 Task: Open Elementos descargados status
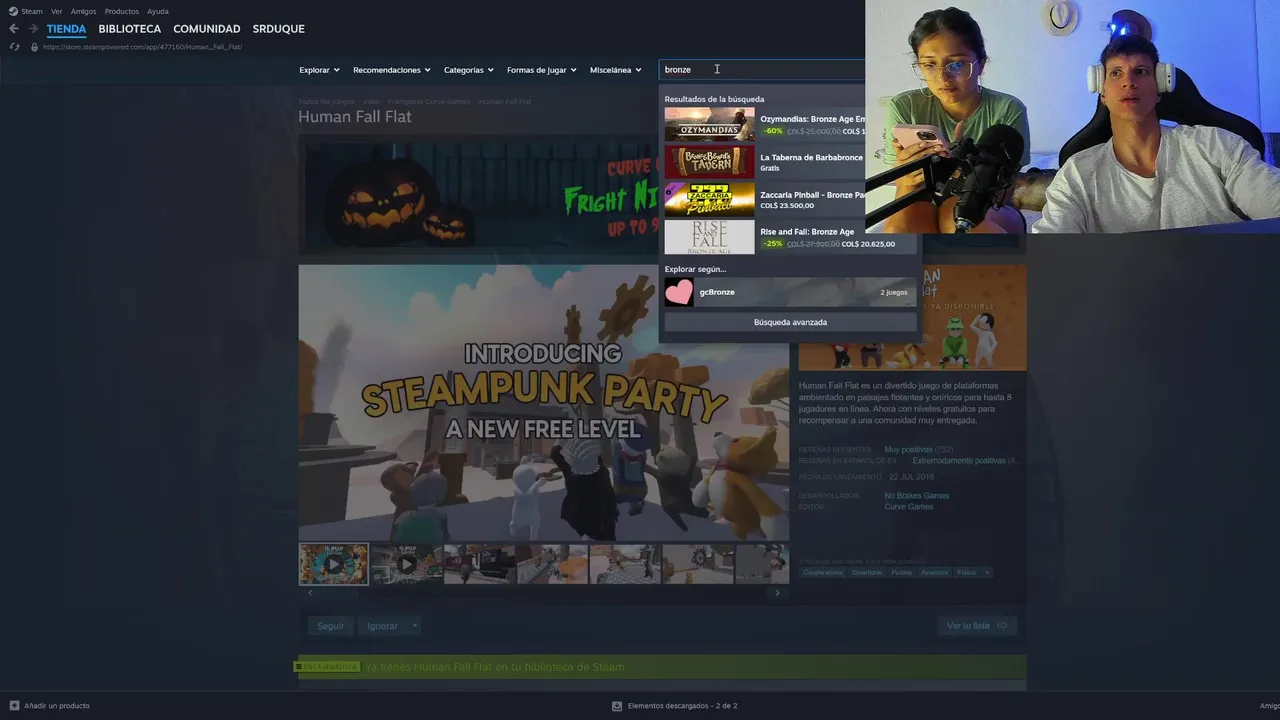point(682,706)
